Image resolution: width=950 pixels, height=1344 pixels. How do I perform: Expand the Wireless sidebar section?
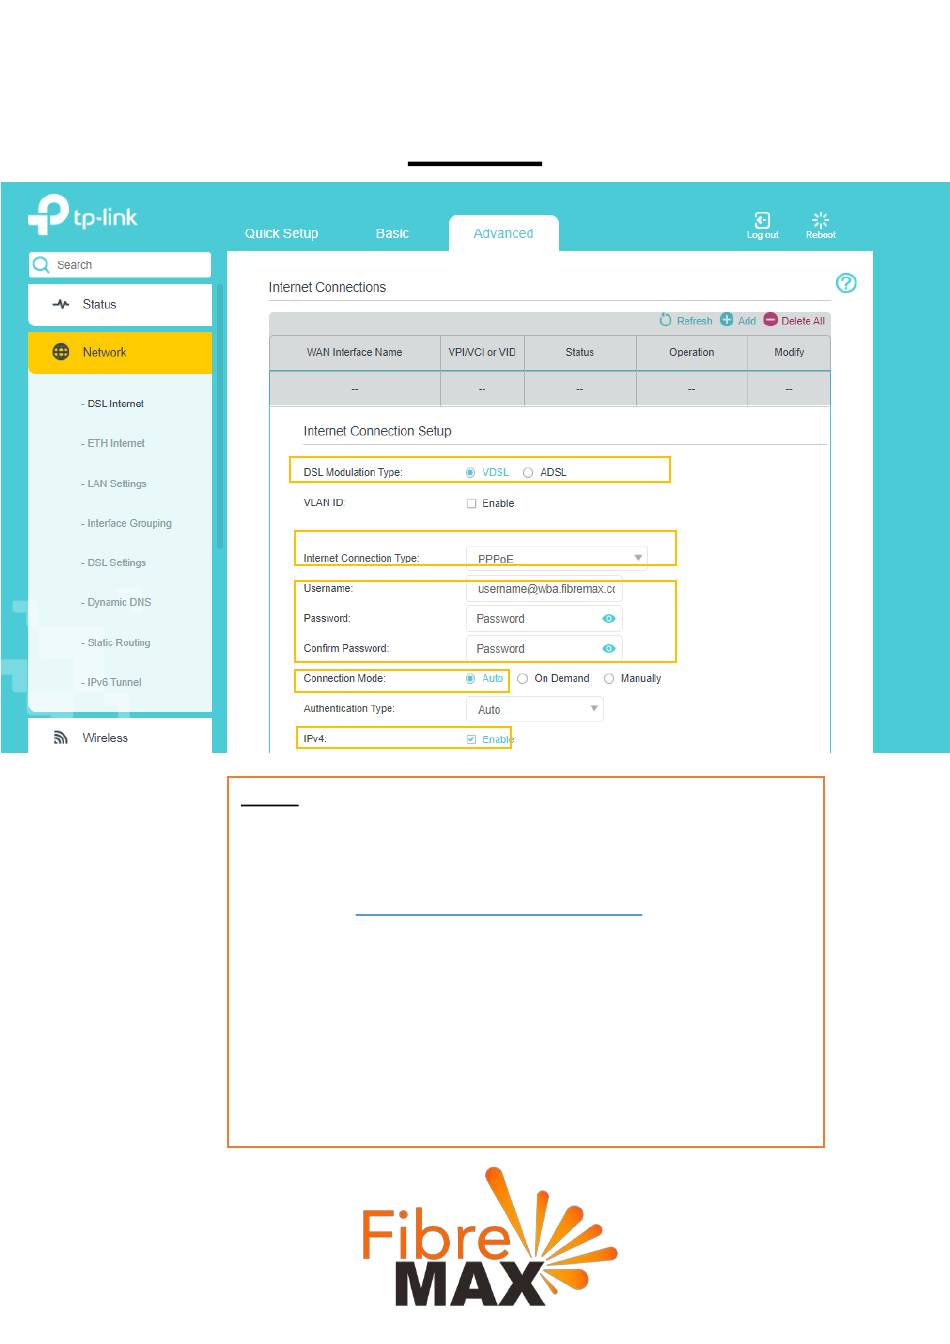105,738
